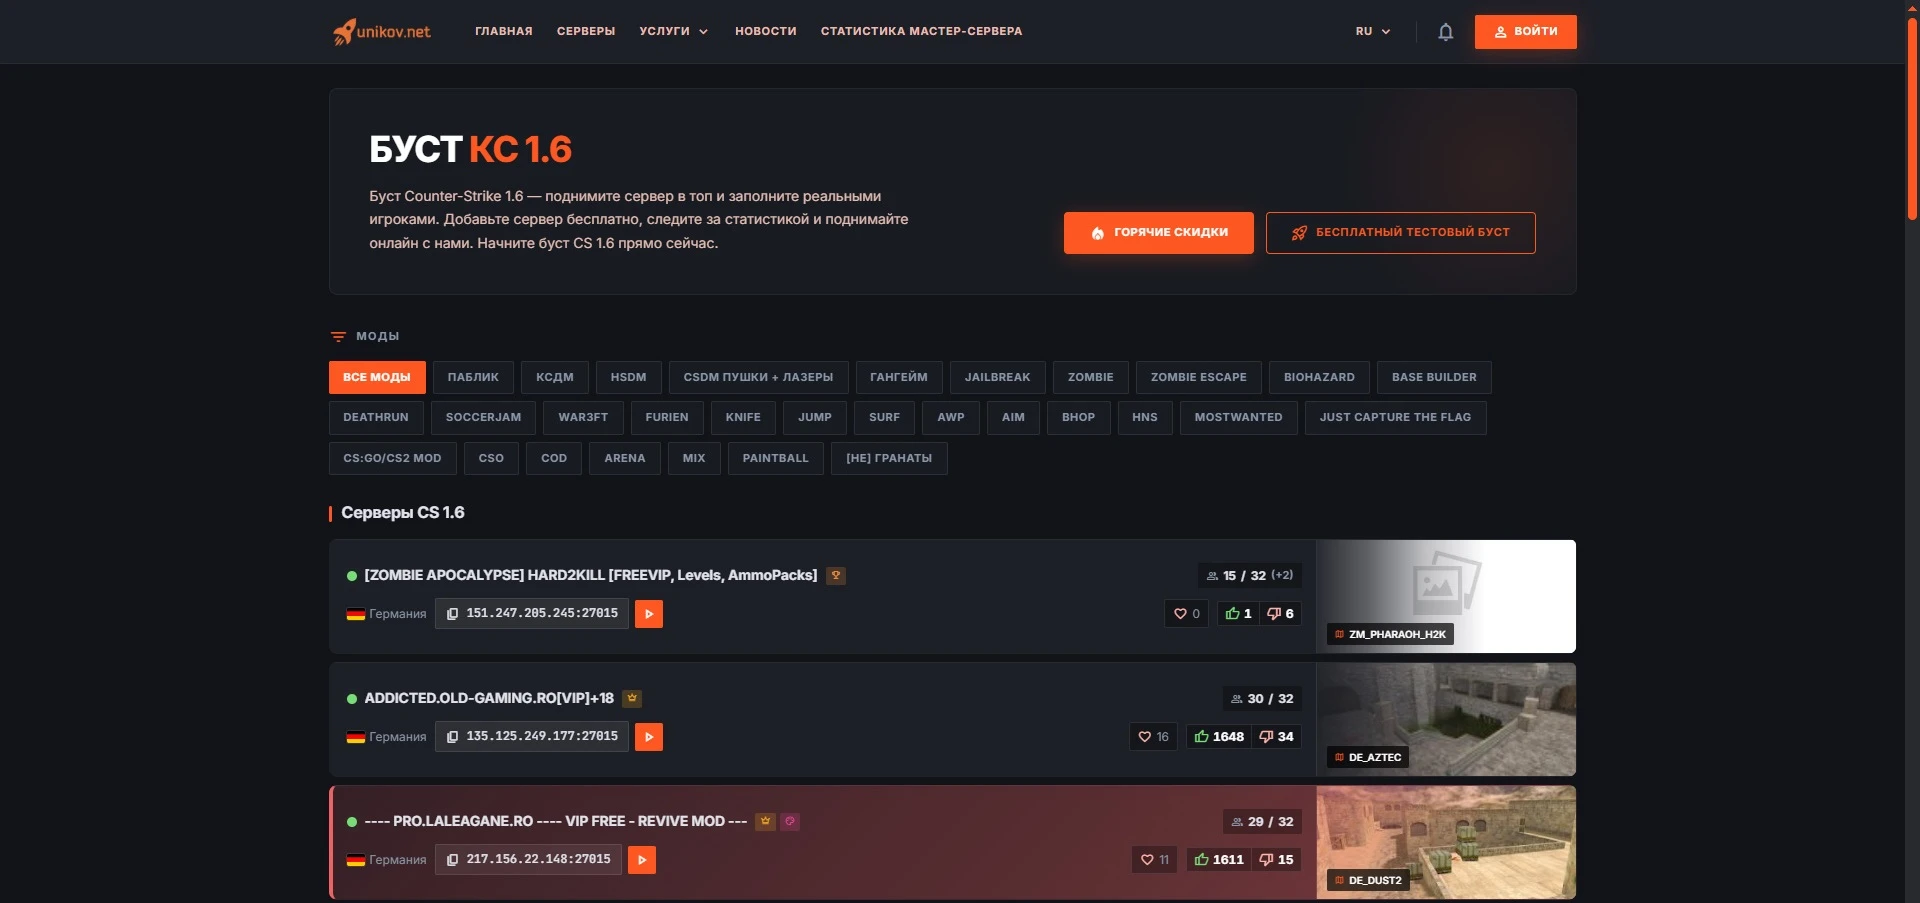Filter by BIOHAZARD mode

click(1320, 378)
